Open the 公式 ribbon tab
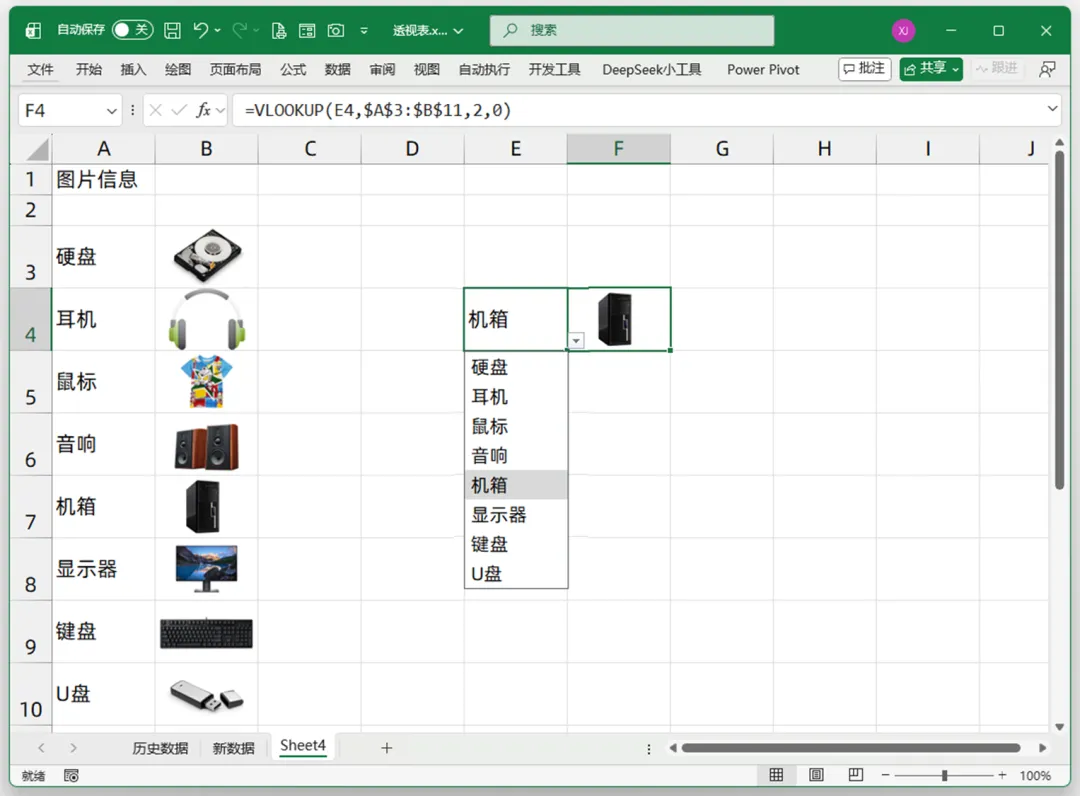The image size is (1080, 796). pos(293,70)
